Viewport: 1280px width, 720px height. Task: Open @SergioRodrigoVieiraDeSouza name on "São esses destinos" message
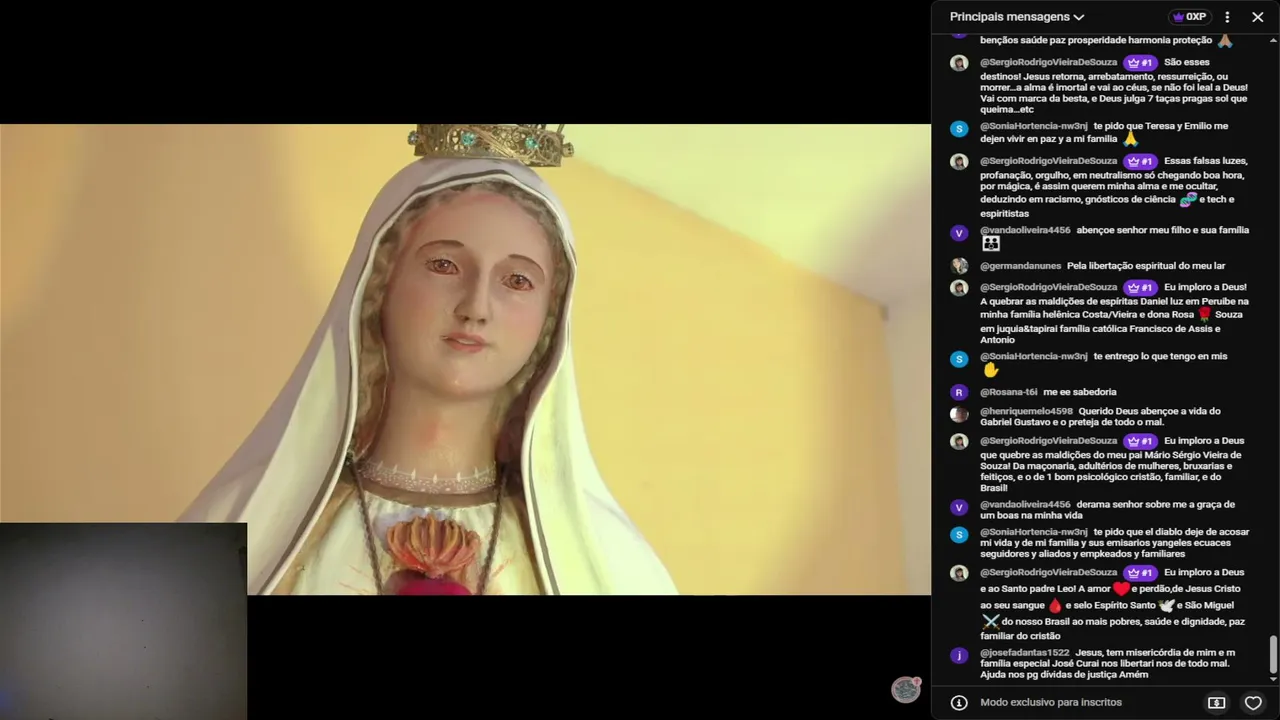(x=1049, y=62)
